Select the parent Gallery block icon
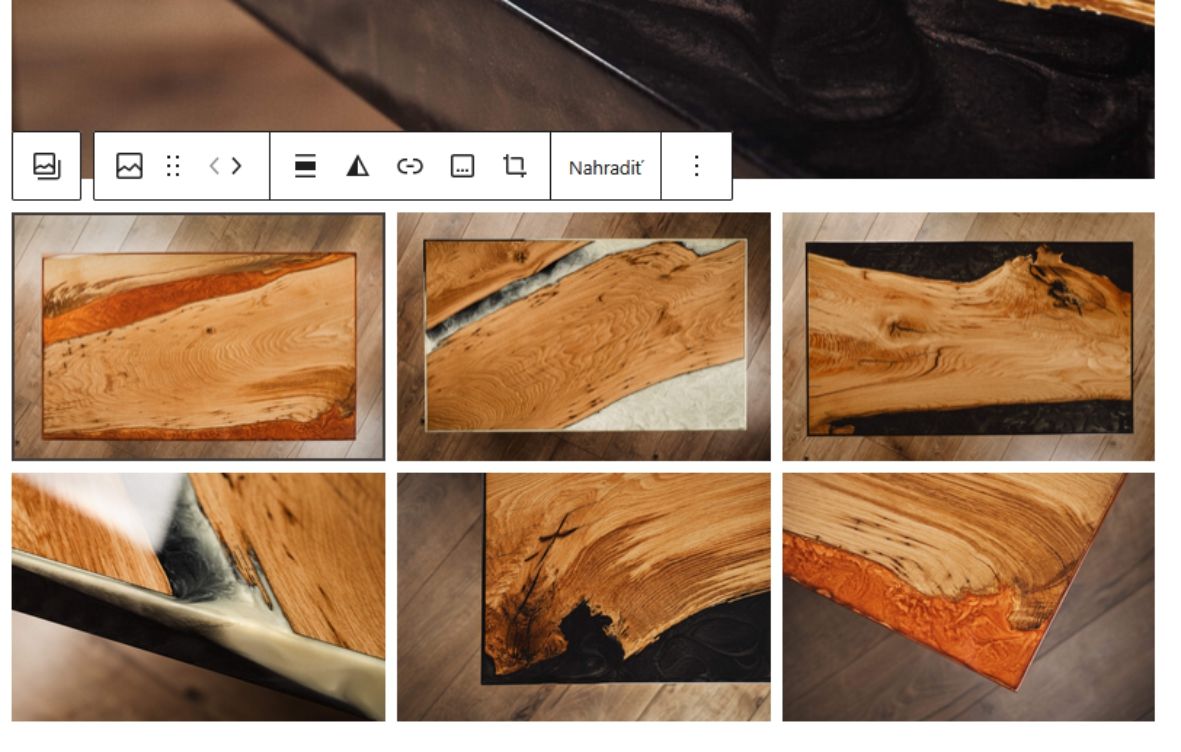Screen dimensions: 1181x752 coord(47,166)
